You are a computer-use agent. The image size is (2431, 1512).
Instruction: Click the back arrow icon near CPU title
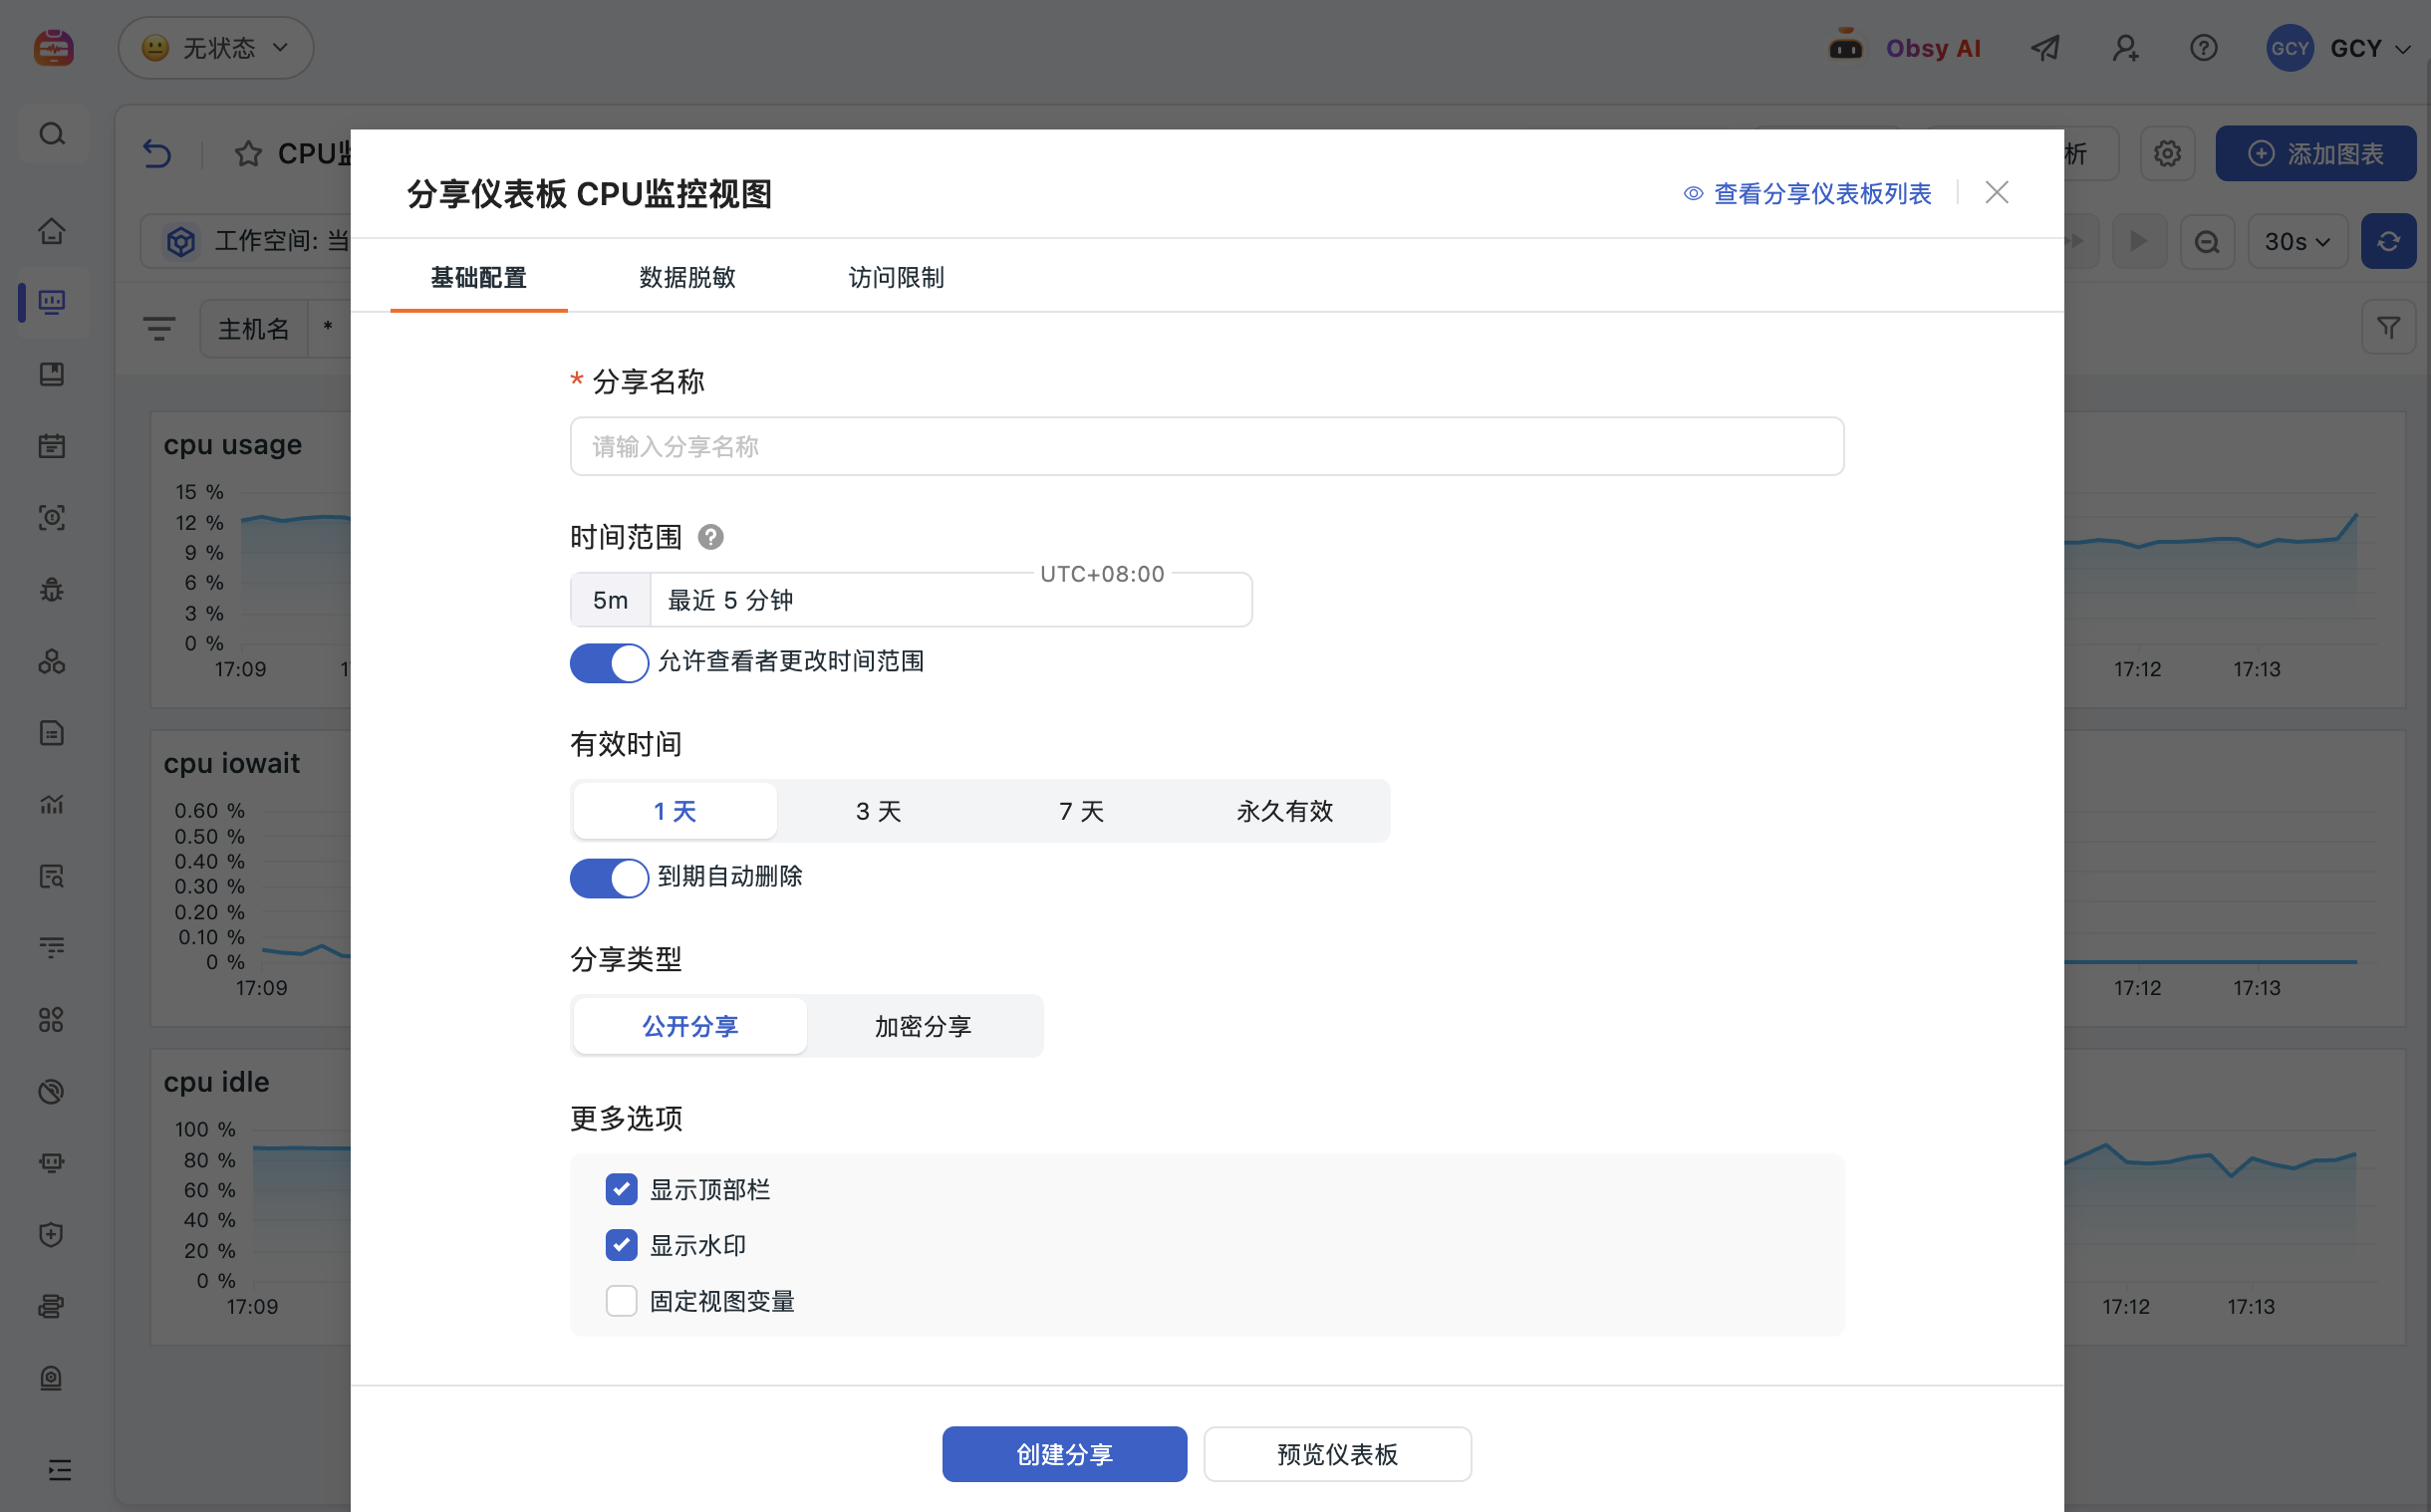click(157, 153)
